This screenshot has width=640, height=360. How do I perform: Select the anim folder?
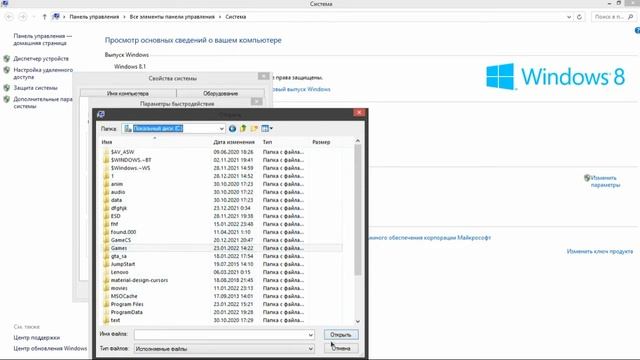(116, 184)
